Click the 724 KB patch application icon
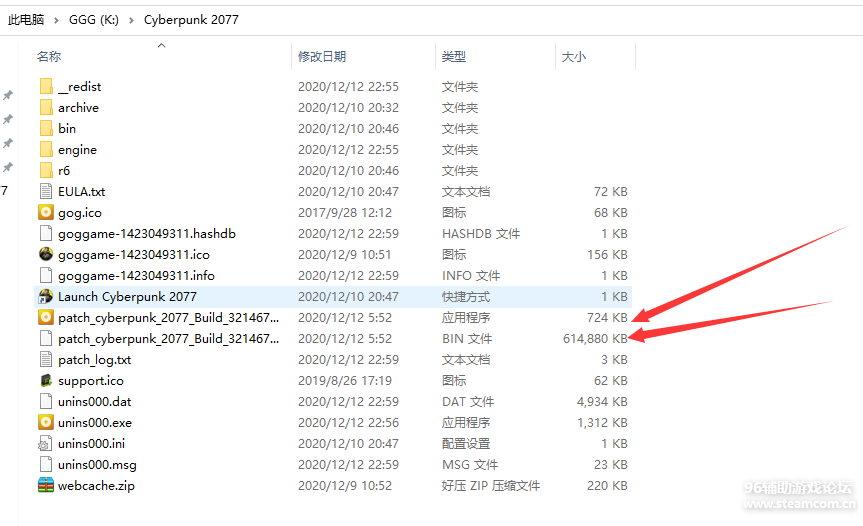 click(46, 317)
